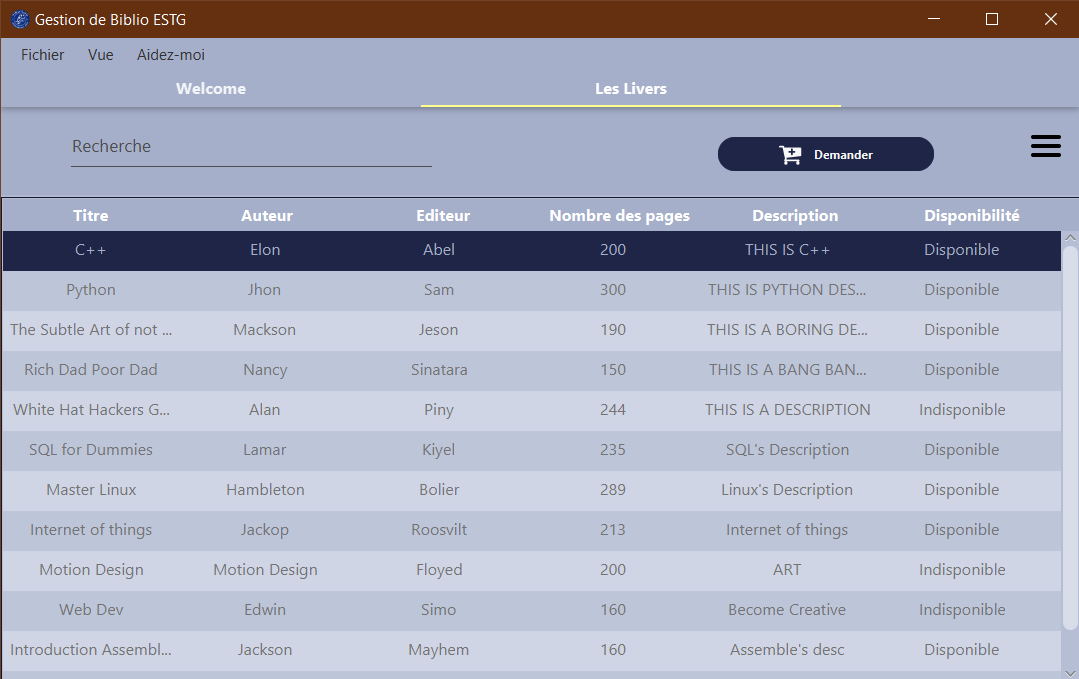
Task: Sort by Nombre des pages header
Action: [619, 215]
